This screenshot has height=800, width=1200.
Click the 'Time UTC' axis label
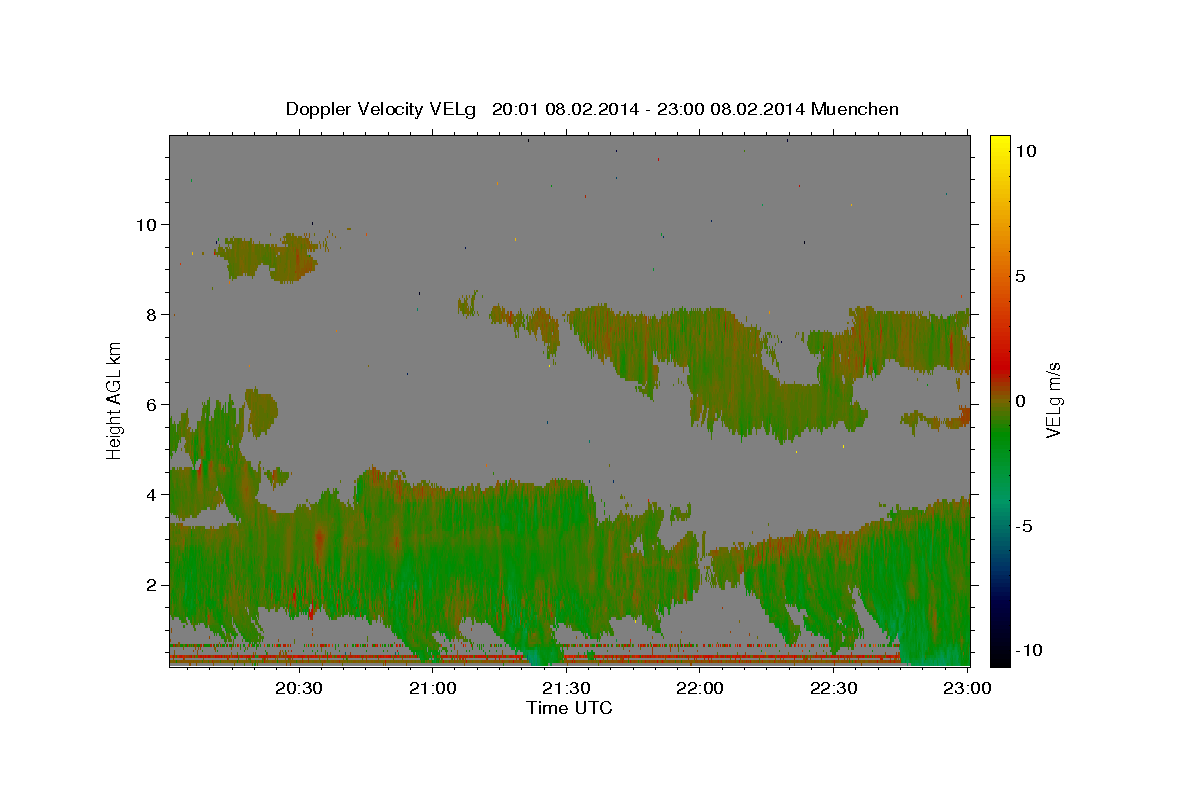pyautogui.click(x=569, y=708)
